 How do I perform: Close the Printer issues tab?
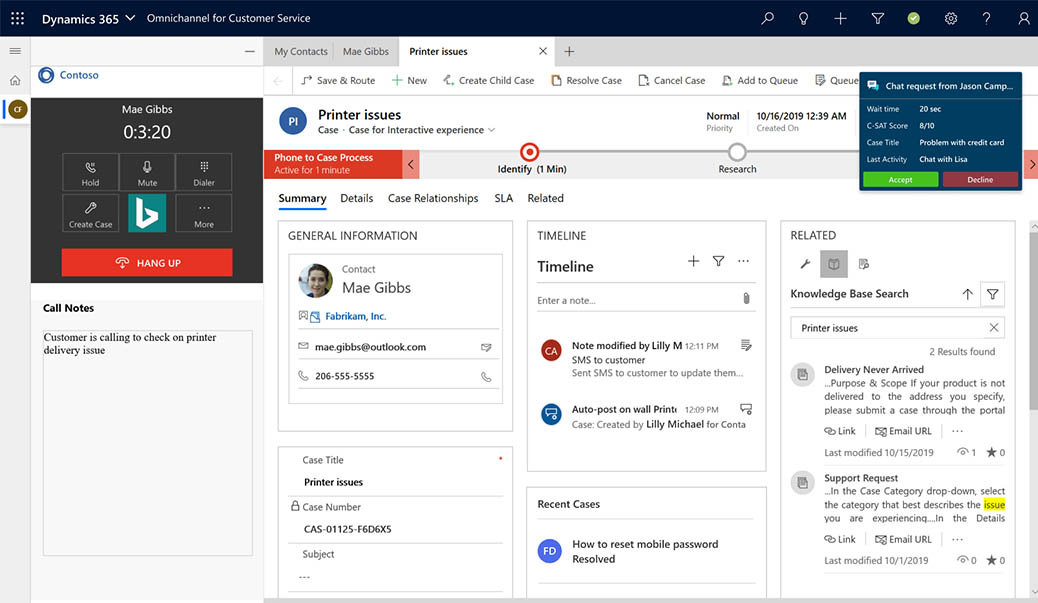[x=543, y=51]
